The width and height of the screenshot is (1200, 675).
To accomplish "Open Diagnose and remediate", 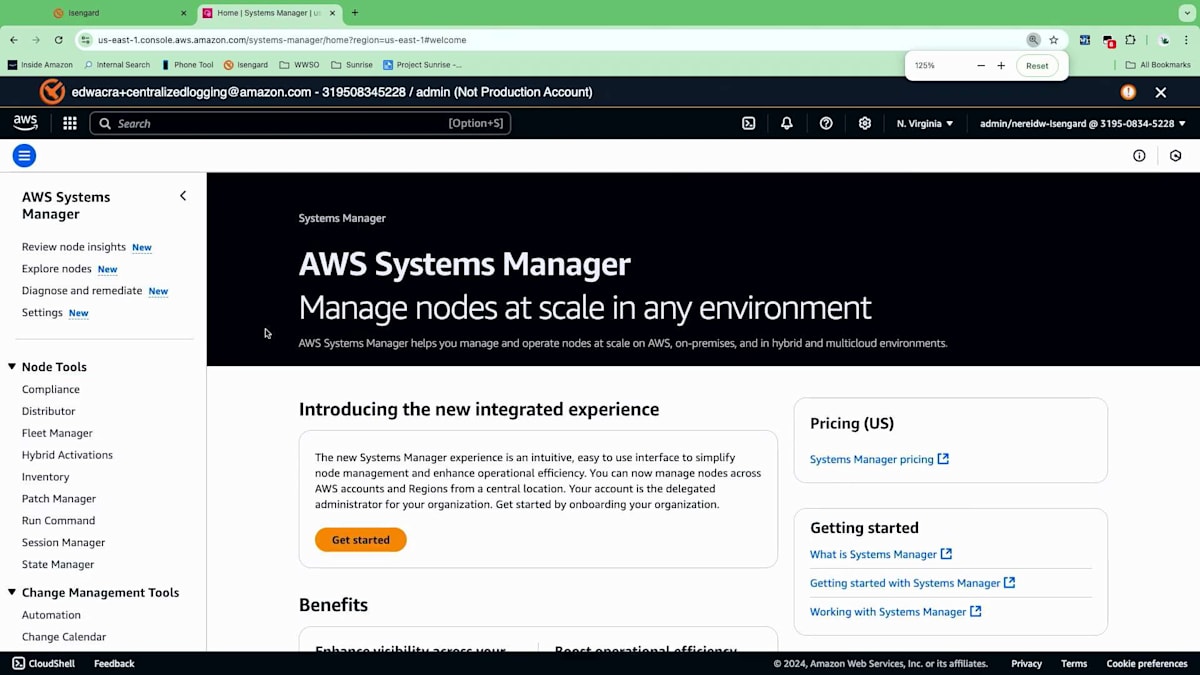I will (x=82, y=291).
